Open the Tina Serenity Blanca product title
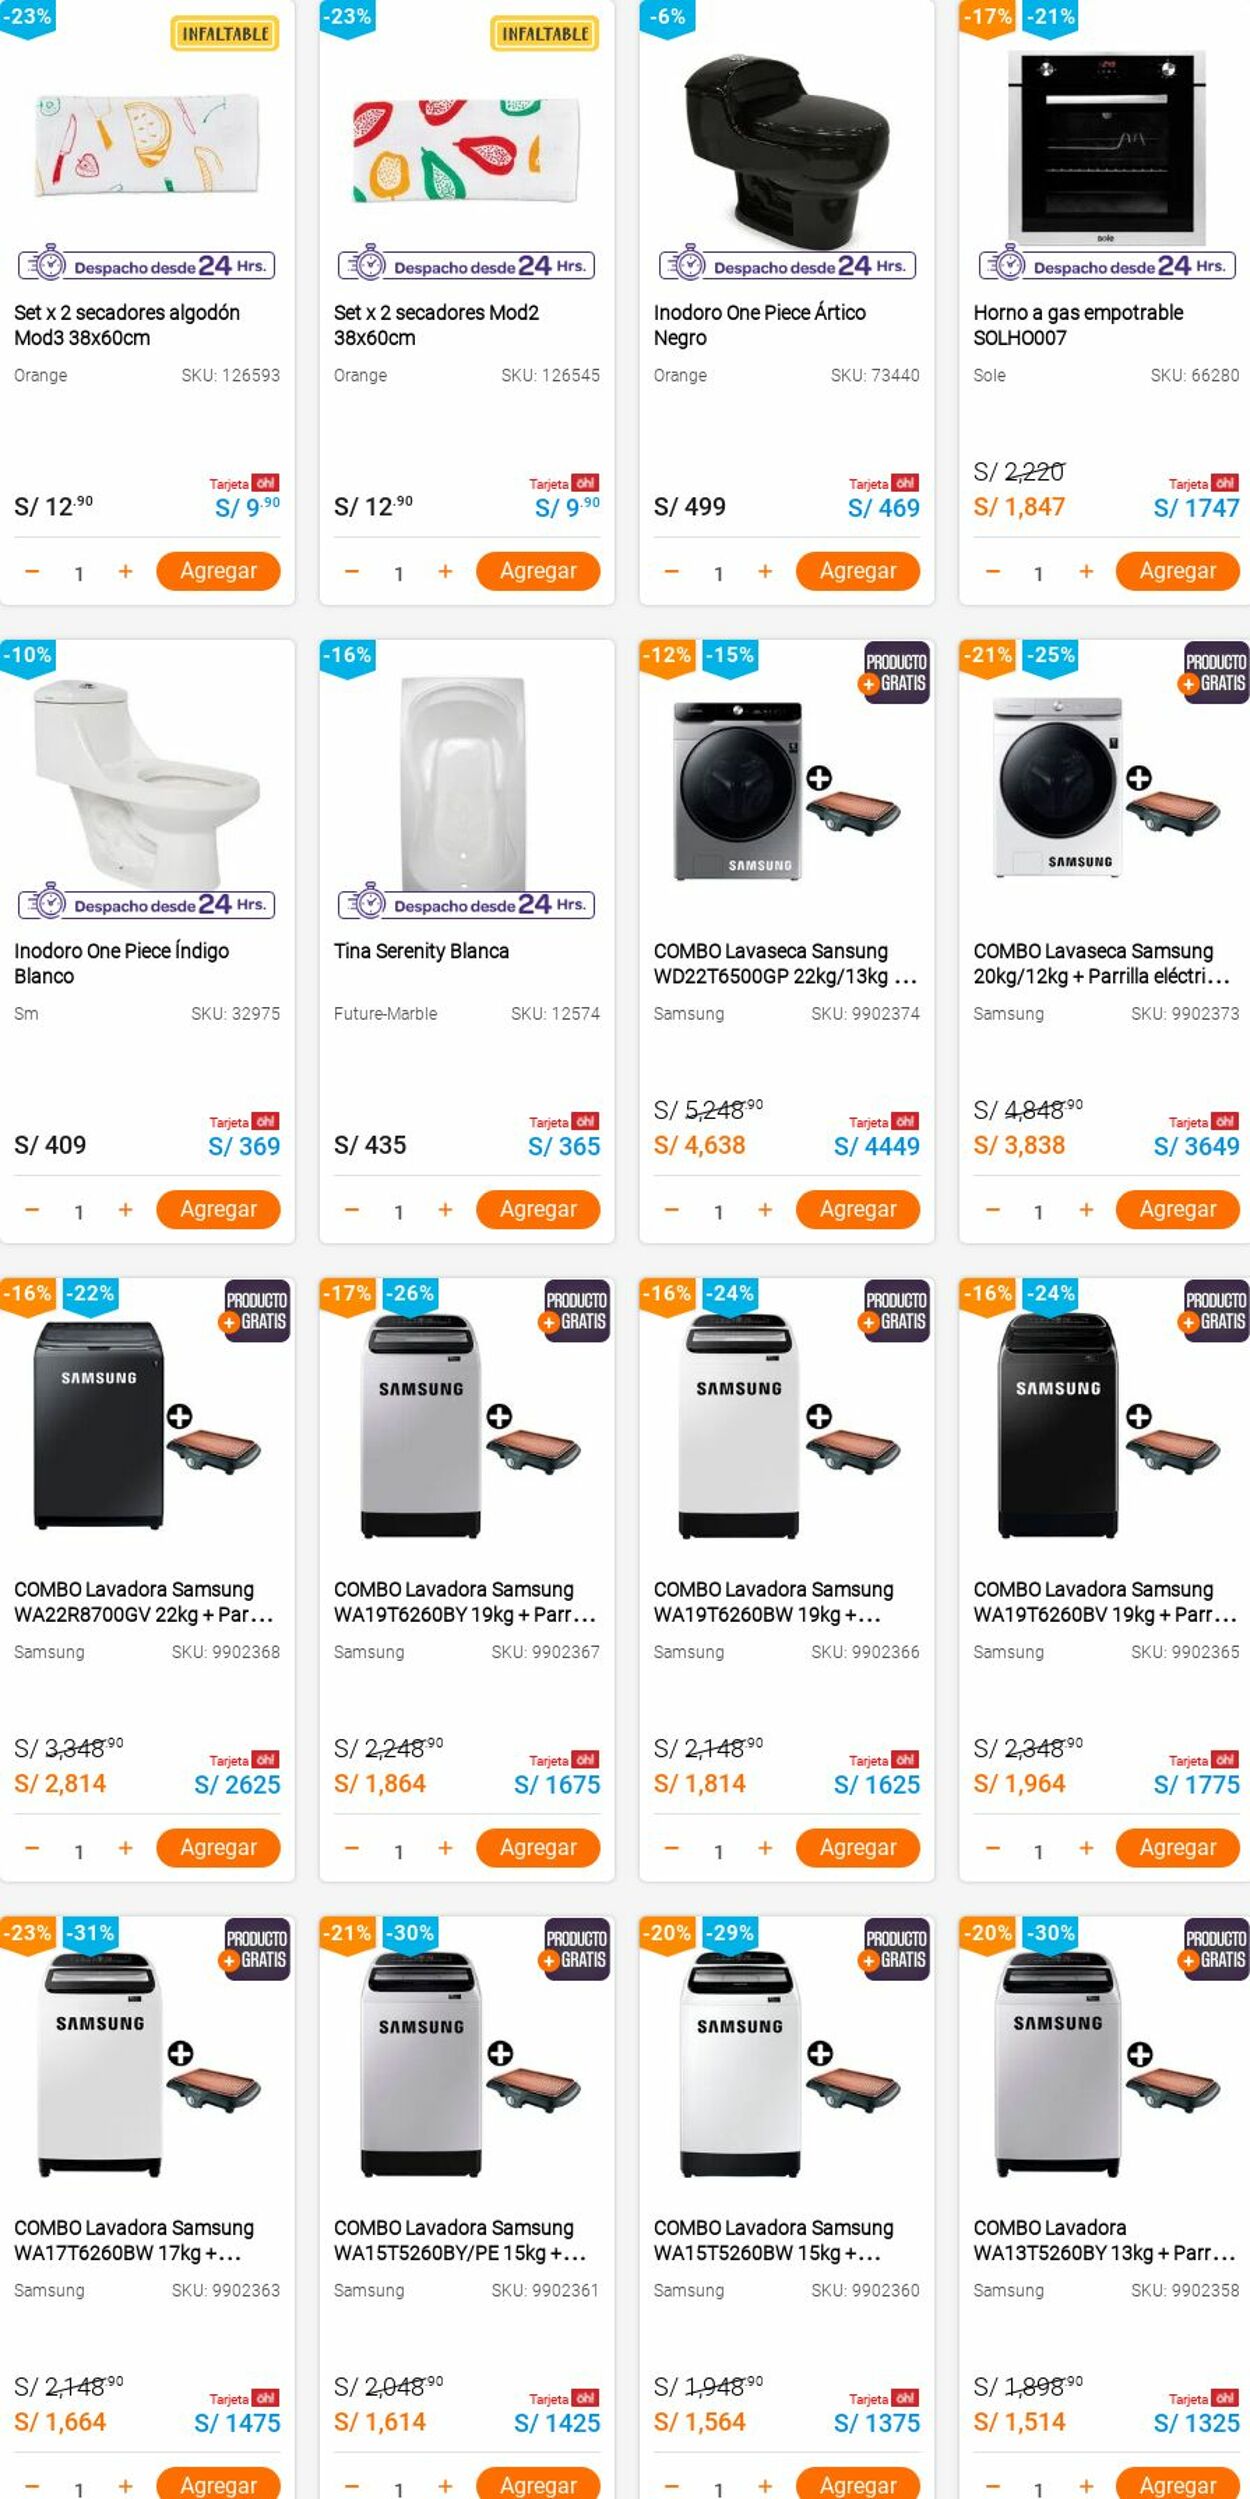The image size is (1250, 2499). (421, 951)
